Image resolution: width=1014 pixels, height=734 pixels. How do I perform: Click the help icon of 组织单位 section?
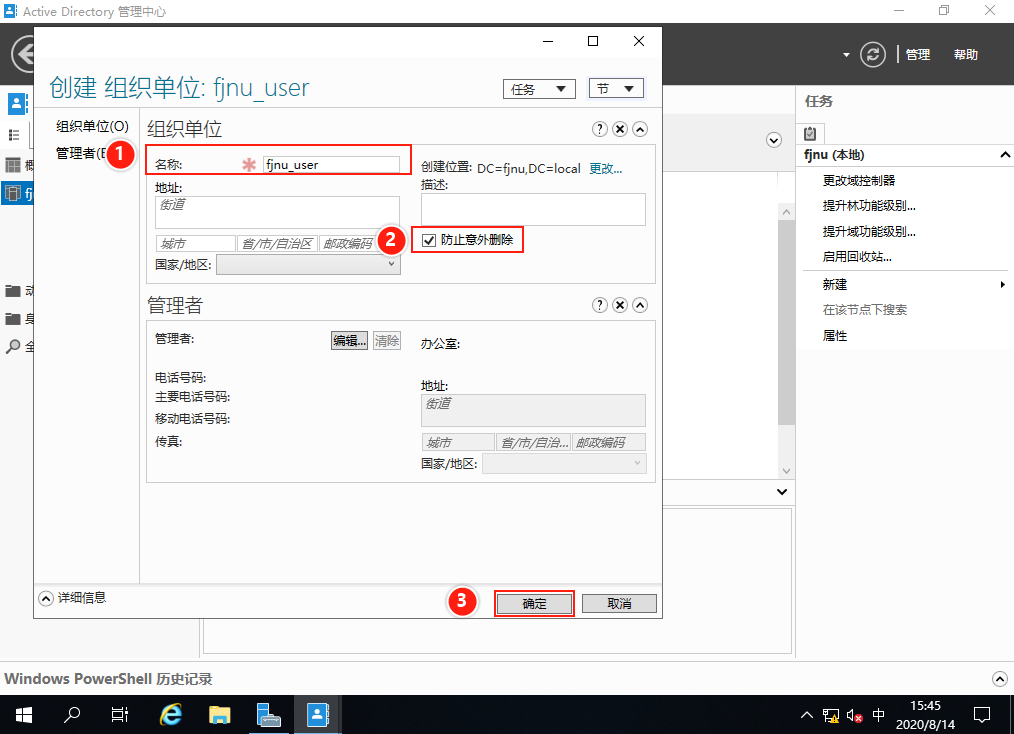point(599,129)
